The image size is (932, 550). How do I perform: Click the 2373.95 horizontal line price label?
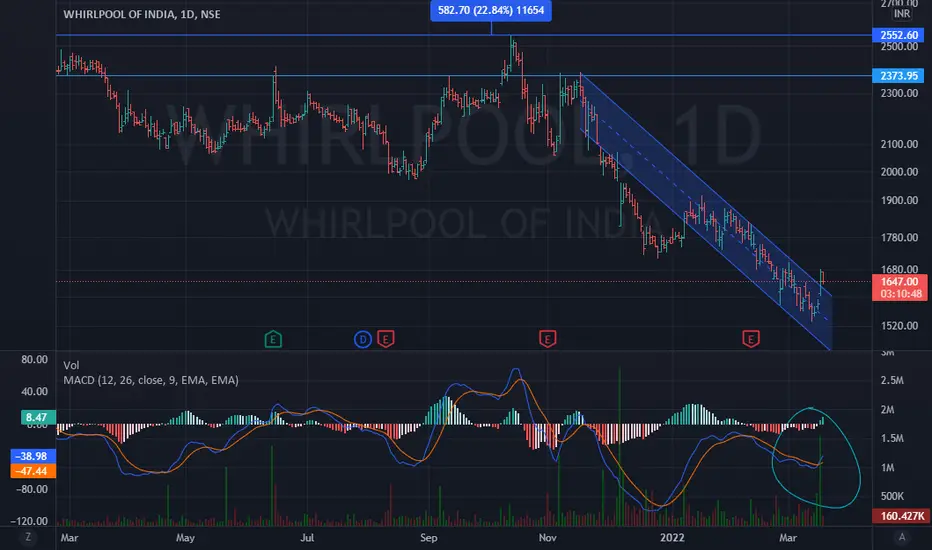pos(899,76)
